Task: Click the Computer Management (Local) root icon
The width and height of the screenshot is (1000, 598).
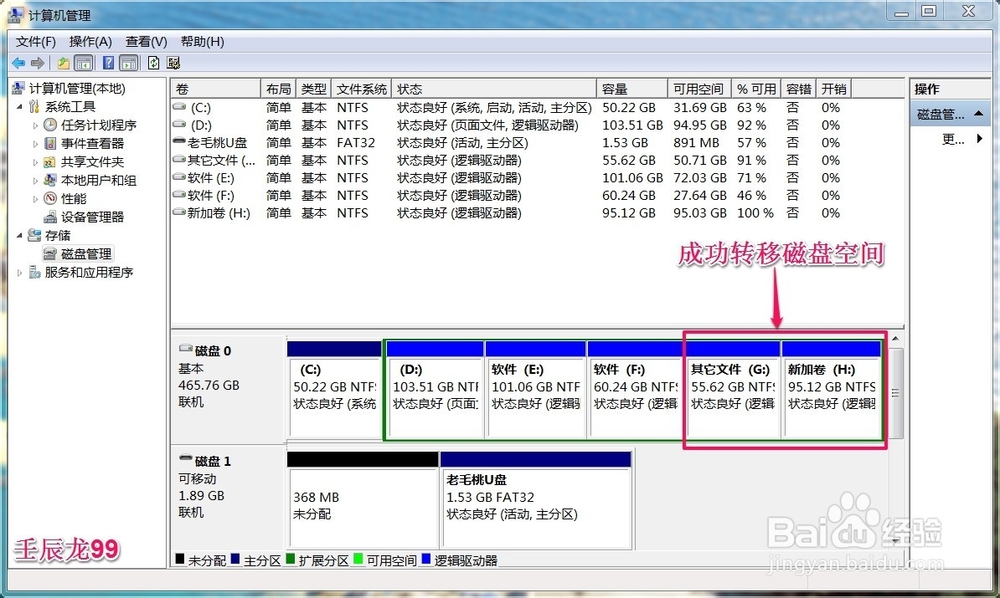Action: 18,88
